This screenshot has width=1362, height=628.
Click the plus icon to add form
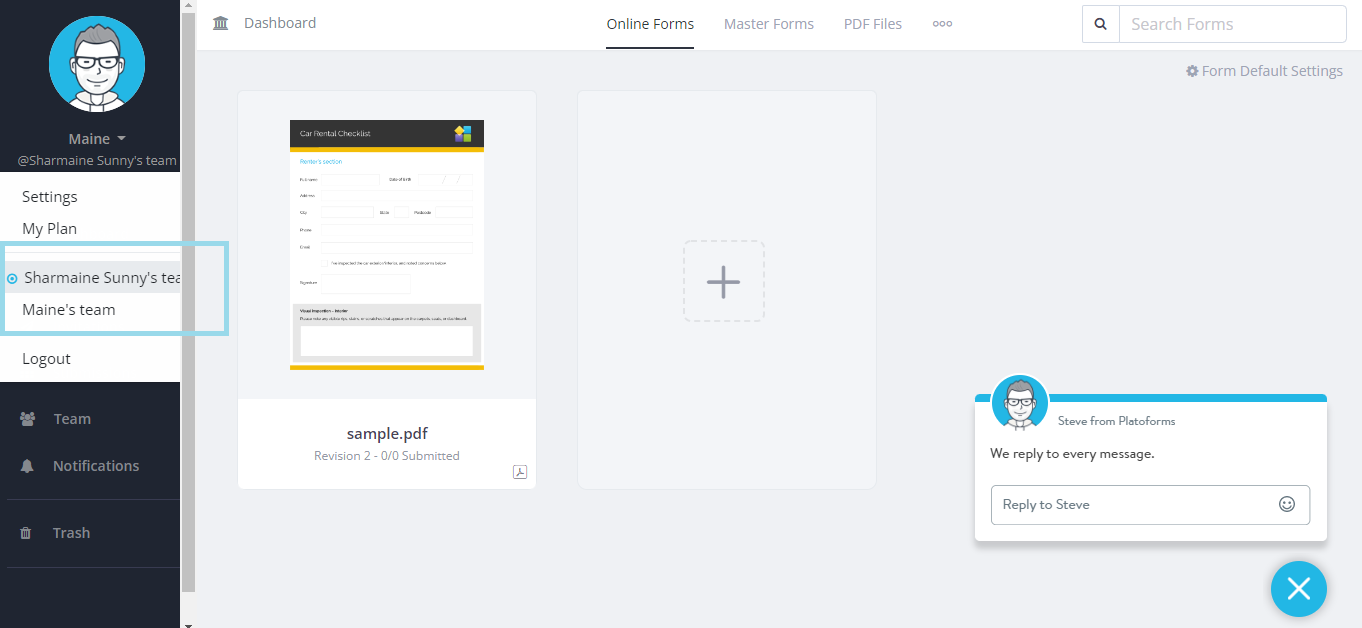[x=723, y=282]
